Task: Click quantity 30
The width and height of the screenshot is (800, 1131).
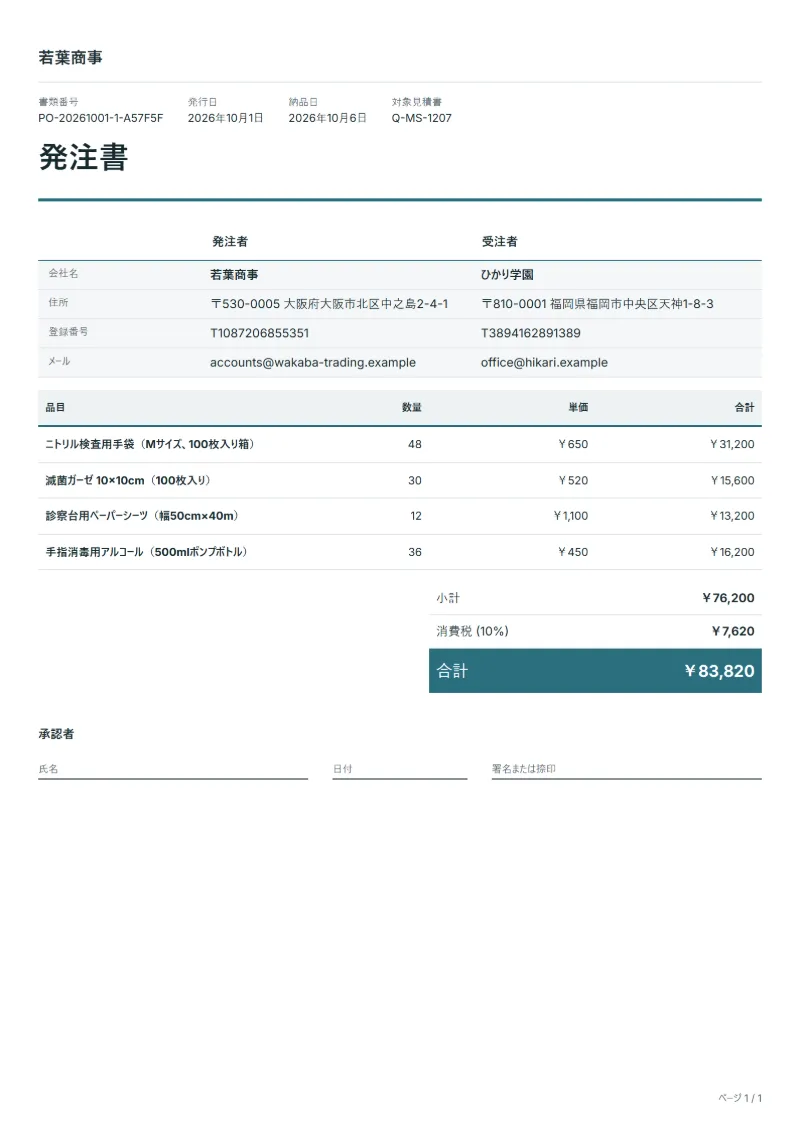Action: (x=415, y=480)
